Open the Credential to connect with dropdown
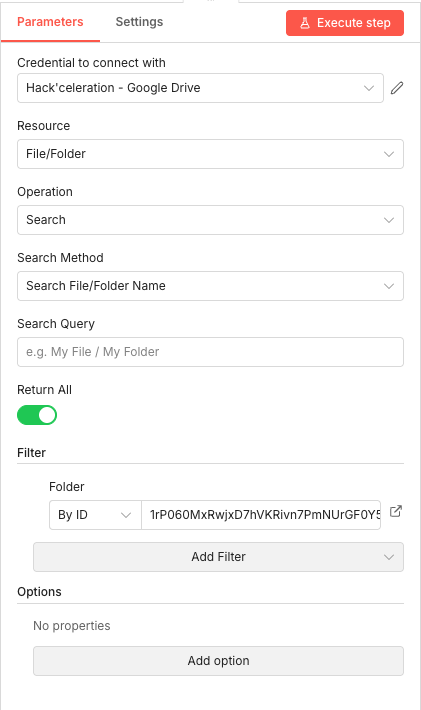 201,88
